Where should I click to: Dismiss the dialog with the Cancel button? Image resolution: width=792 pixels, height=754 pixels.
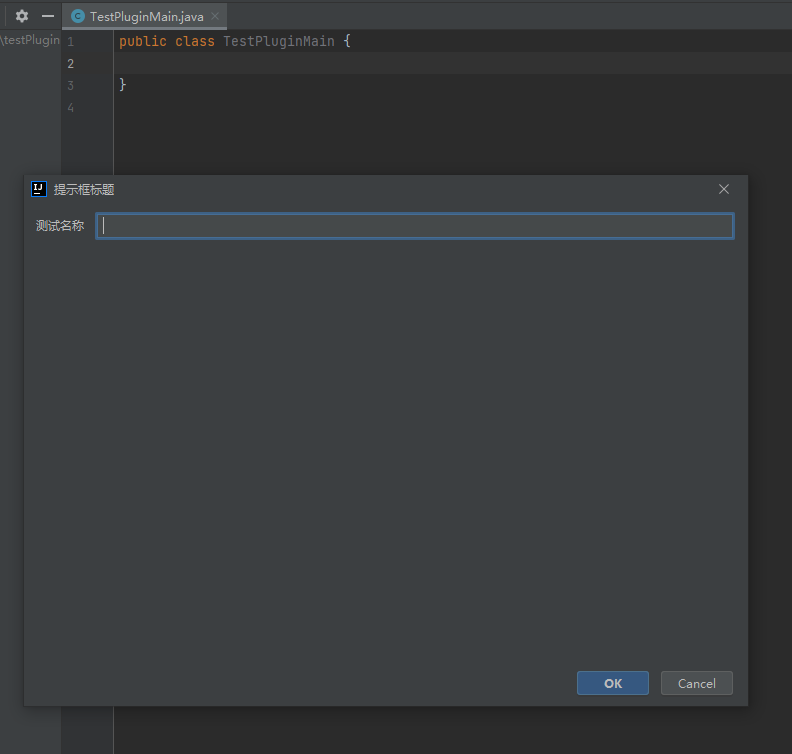pos(697,683)
